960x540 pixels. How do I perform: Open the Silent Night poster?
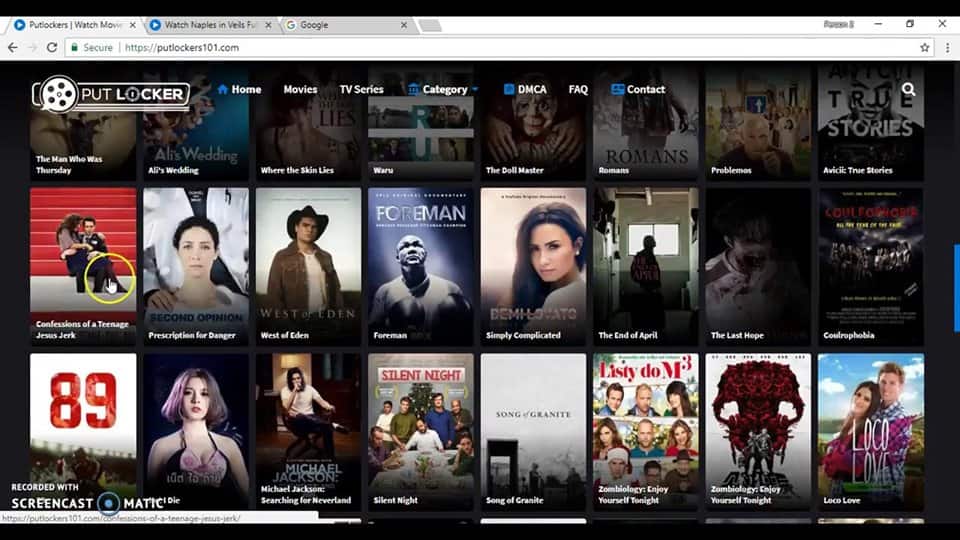click(x=421, y=432)
